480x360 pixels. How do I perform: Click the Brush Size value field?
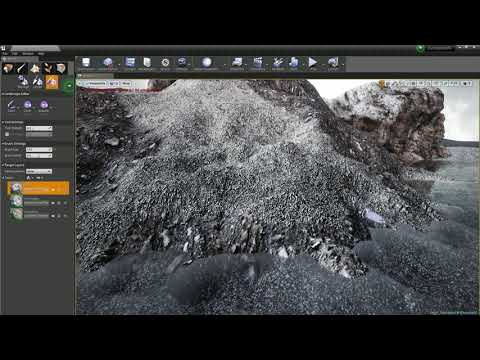(x=39, y=150)
